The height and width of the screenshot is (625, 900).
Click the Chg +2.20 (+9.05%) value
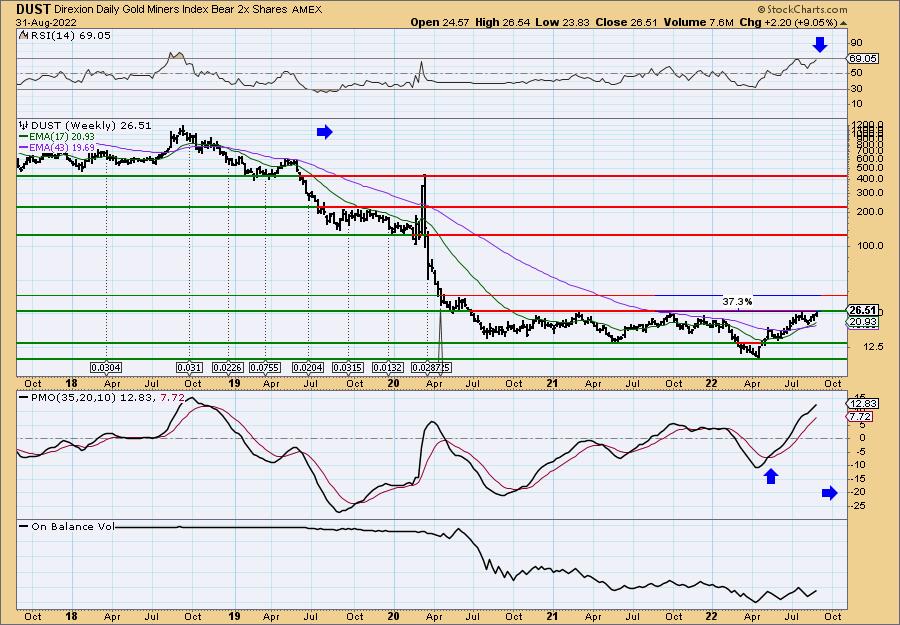(x=793, y=22)
